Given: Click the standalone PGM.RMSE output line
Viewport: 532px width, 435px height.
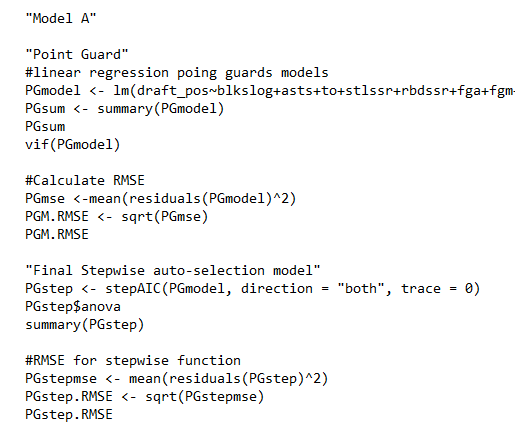Looking at the screenshot, I should tap(57, 234).
